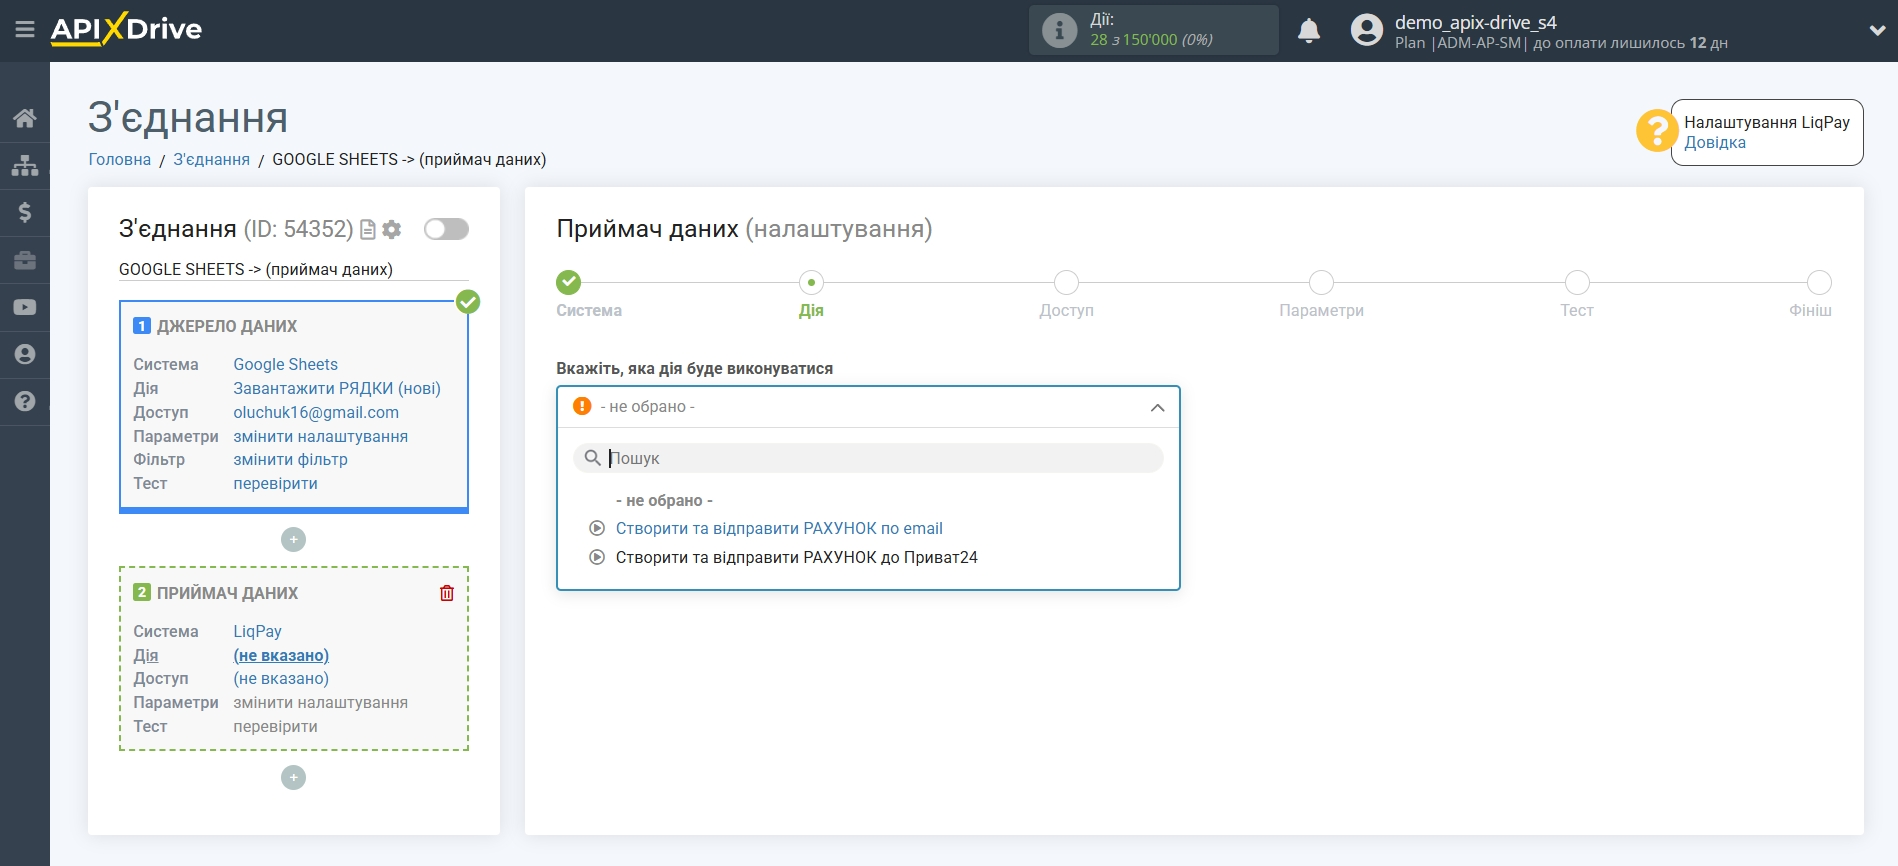Screen dimensions: 1898x866
Task: Open the briefcase icon in sidebar
Action: click(x=25, y=260)
